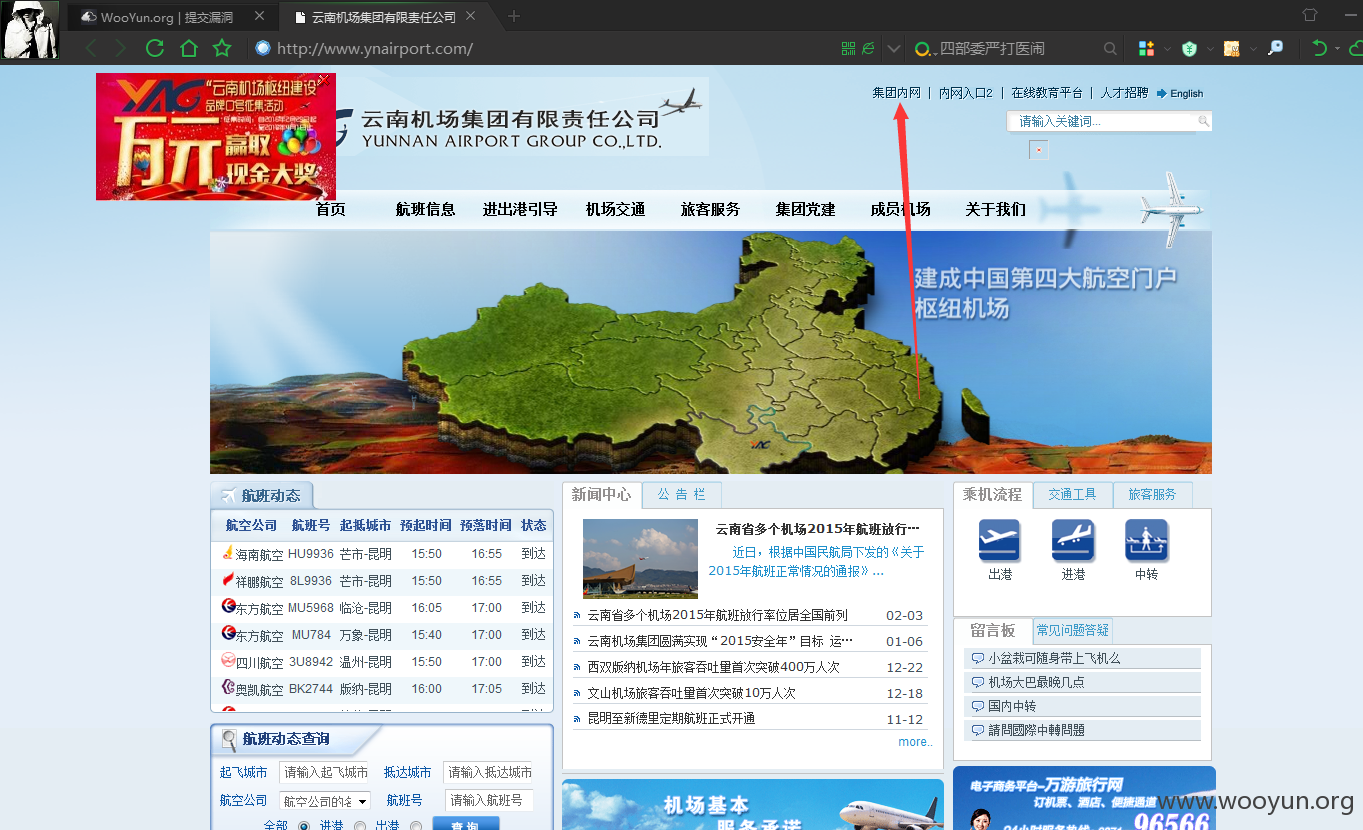
Task: Expand dropdown arrow beside cheese icon
Action: coord(1252,48)
